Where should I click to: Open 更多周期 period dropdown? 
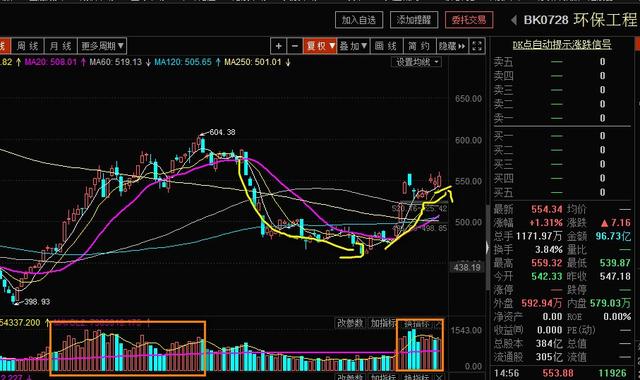[x=102, y=46]
